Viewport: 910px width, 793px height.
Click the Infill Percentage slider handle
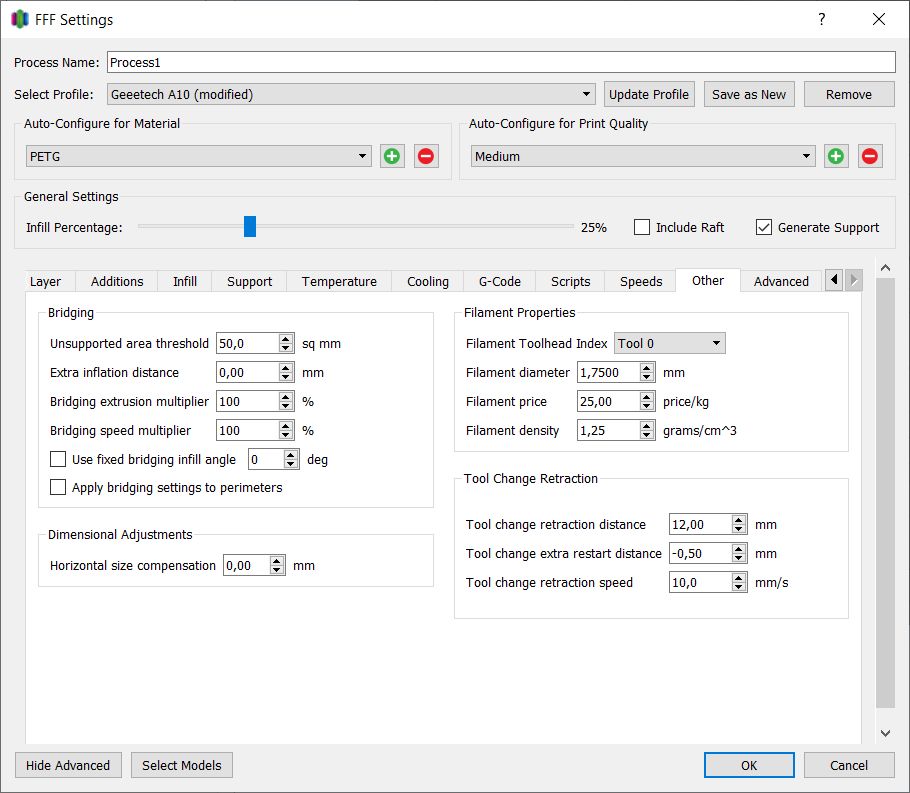[x=250, y=226]
